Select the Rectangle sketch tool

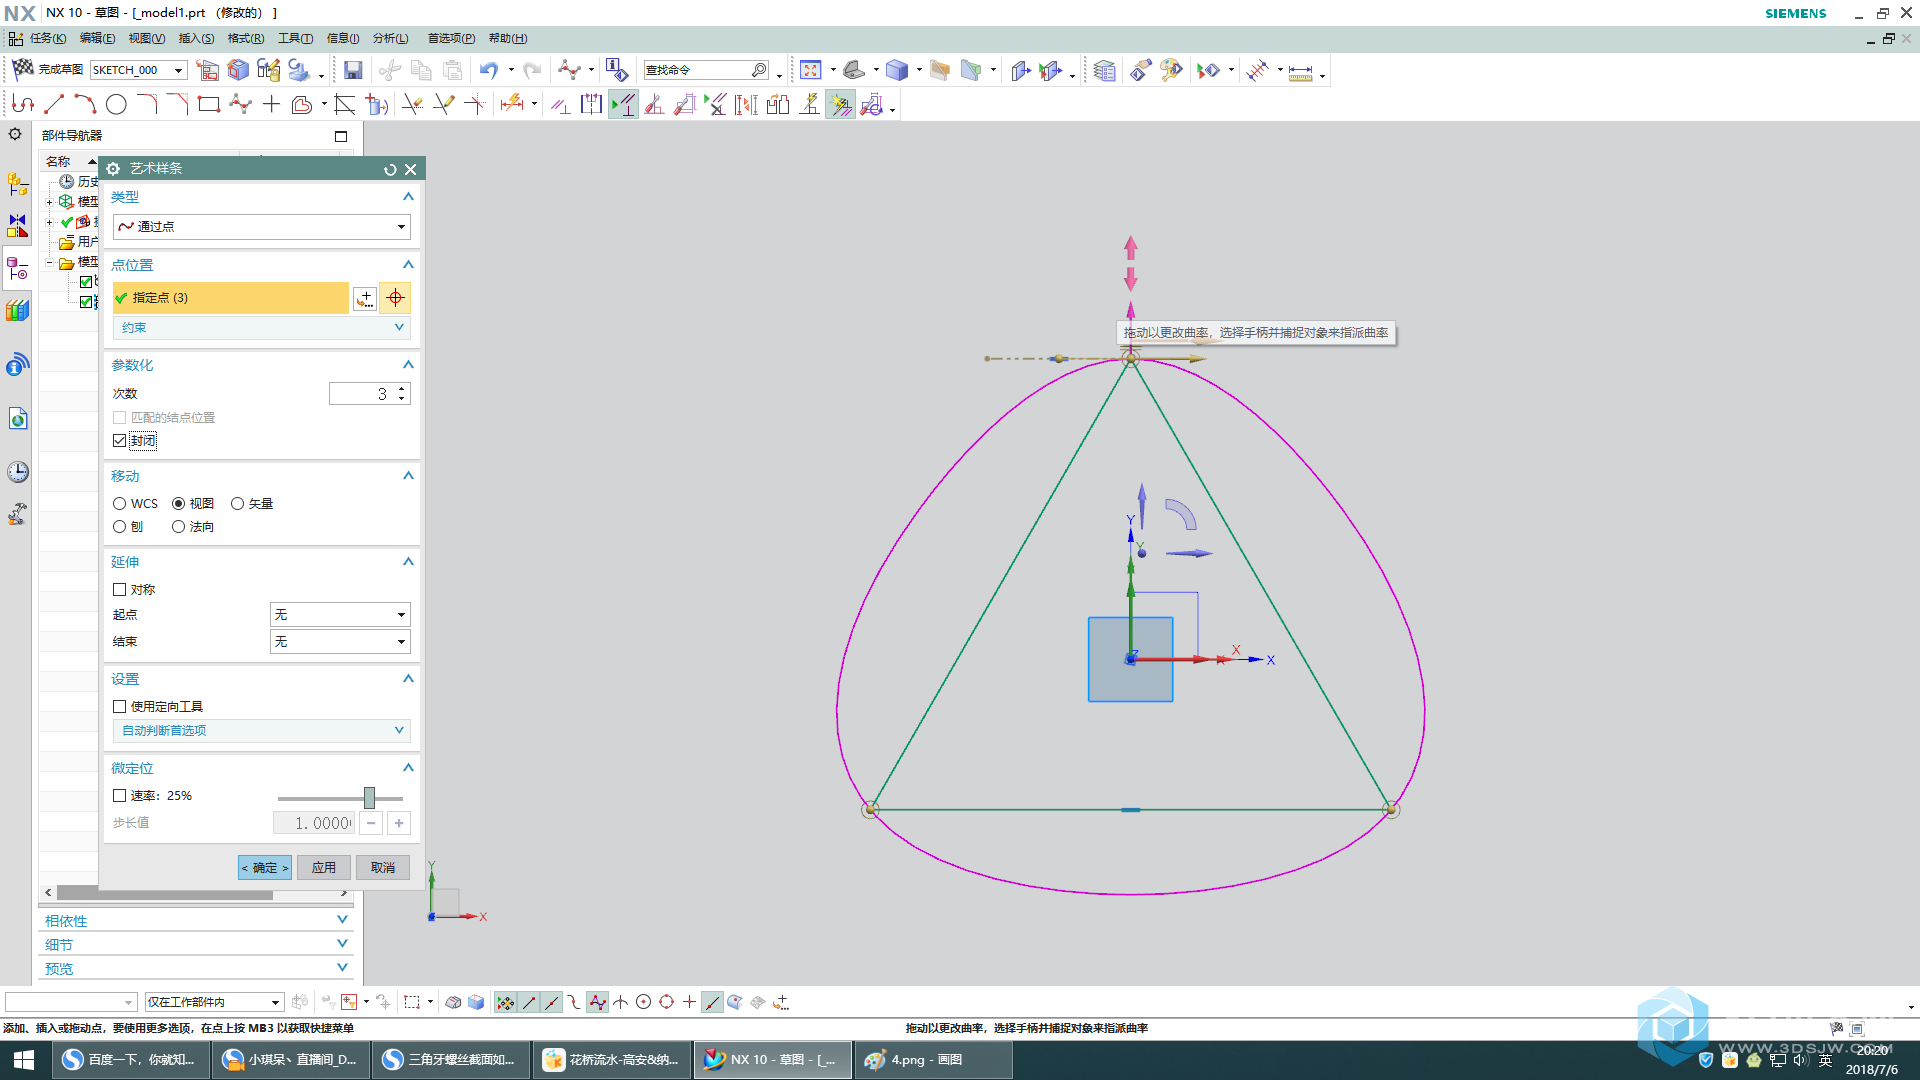tap(208, 104)
